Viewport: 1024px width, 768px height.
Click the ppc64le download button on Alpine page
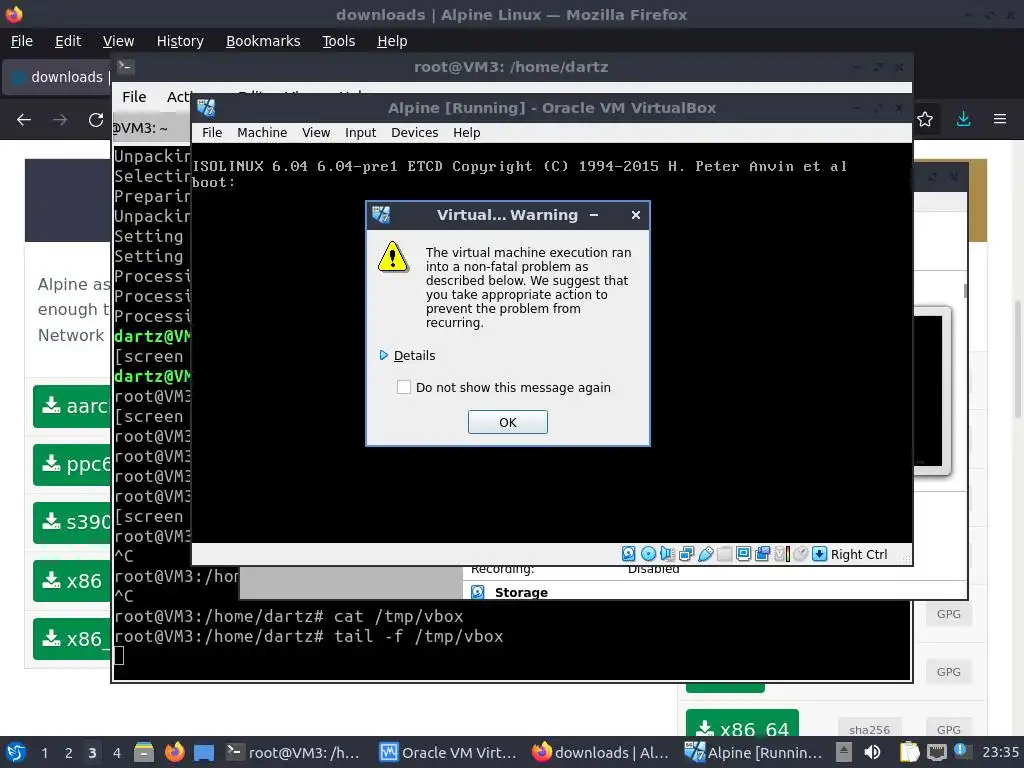click(x=72, y=464)
